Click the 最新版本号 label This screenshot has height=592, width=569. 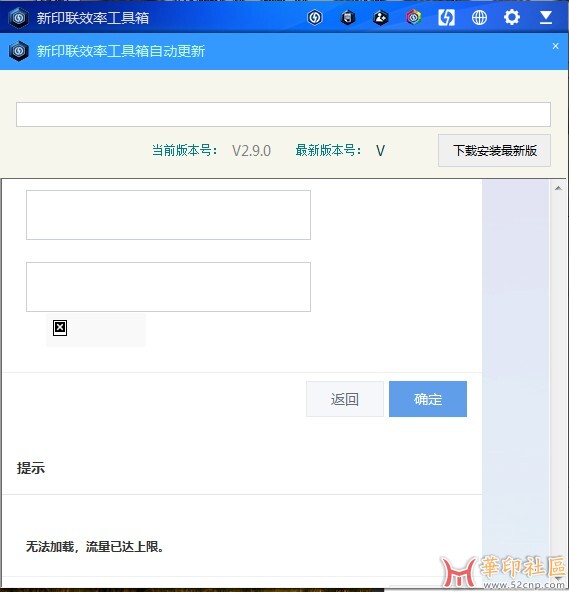point(328,150)
